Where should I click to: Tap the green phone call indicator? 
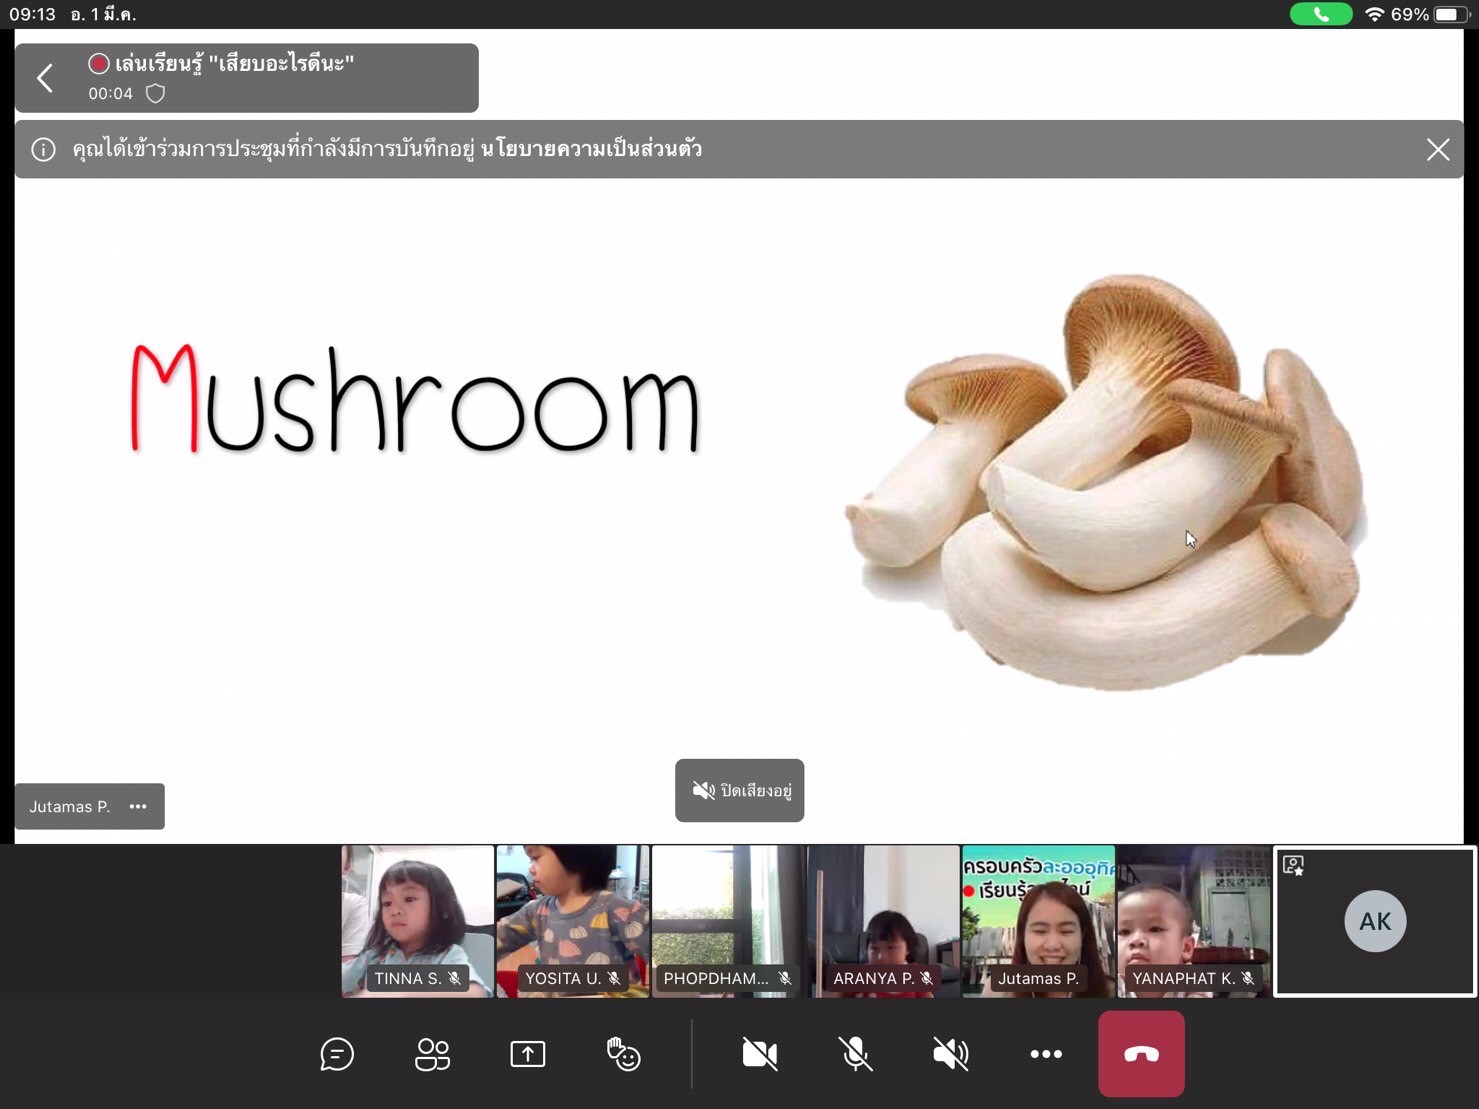click(x=1320, y=14)
